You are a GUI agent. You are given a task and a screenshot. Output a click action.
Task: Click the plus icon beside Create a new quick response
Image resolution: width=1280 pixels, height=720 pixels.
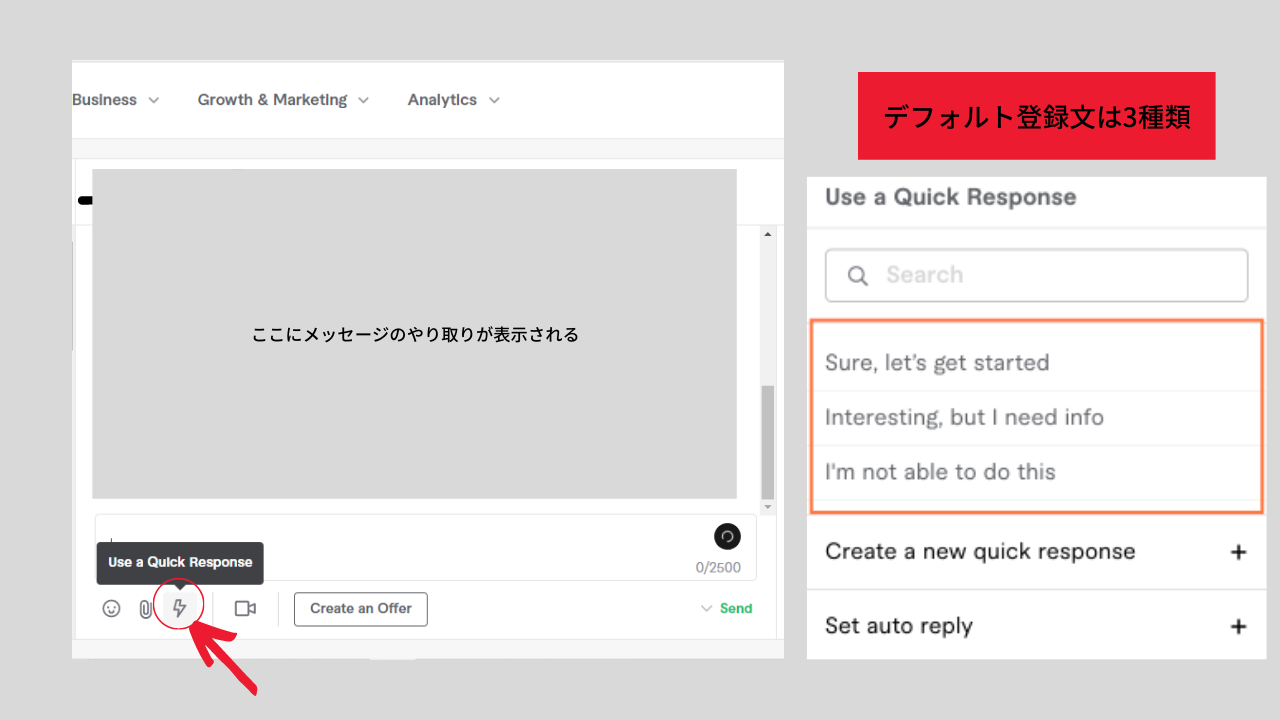[1239, 551]
